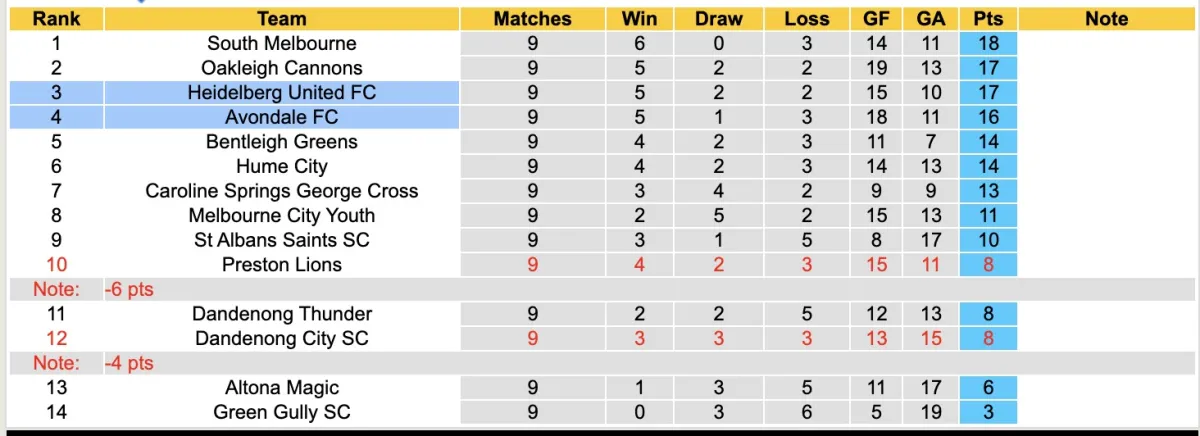Image resolution: width=1200 pixels, height=436 pixels.
Task: Click the Matches column header
Action: (532, 19)
